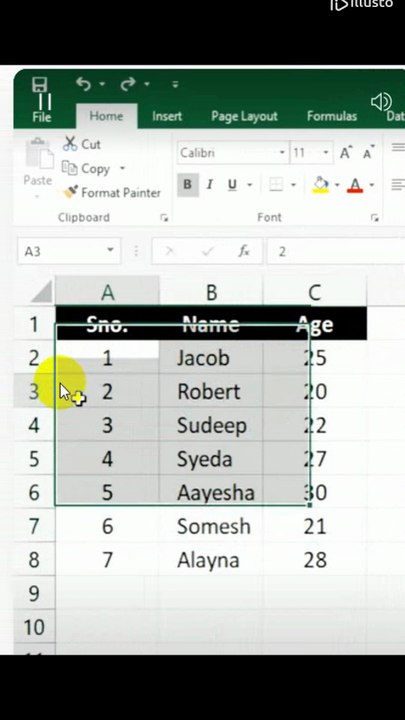Open the File tab
Image resolution: width=405 pixels, height=720 pixels.
[x=41, y=117]
